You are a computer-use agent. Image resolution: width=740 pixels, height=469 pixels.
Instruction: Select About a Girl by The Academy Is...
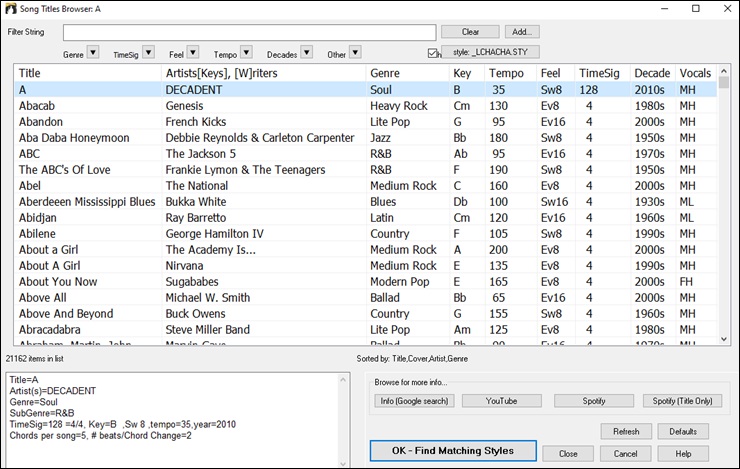pyautogui.click(x=366, y=250)
